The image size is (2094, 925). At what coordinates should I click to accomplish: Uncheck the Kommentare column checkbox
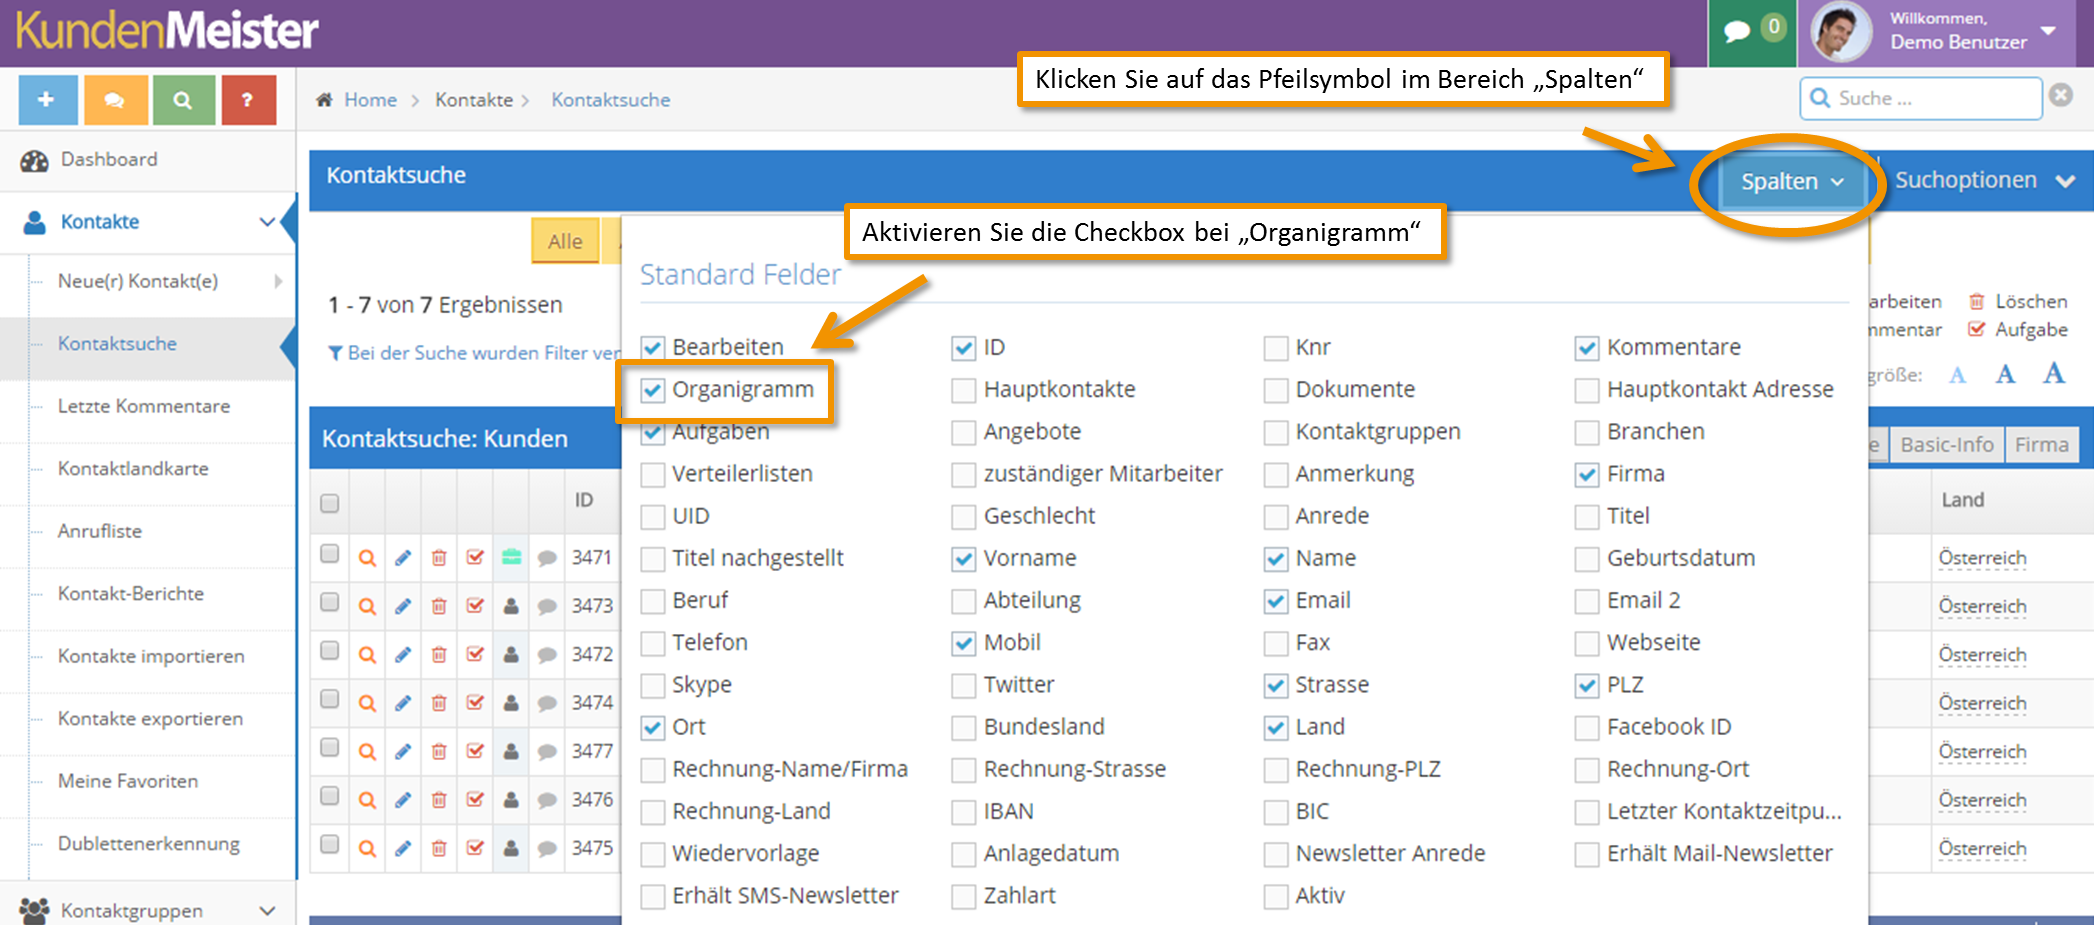coord(1586,348)
